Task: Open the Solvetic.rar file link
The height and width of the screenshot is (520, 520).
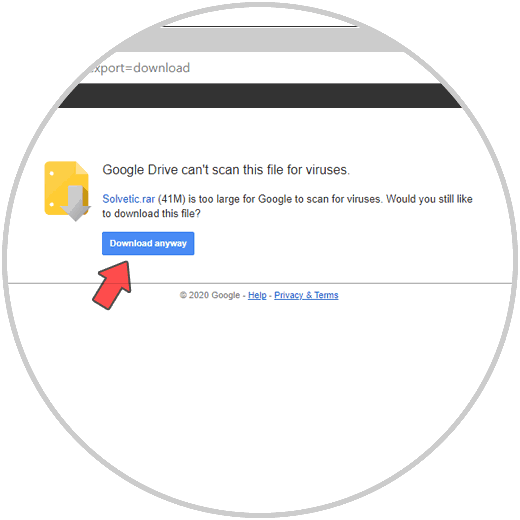Action: (x=128, y=199)
